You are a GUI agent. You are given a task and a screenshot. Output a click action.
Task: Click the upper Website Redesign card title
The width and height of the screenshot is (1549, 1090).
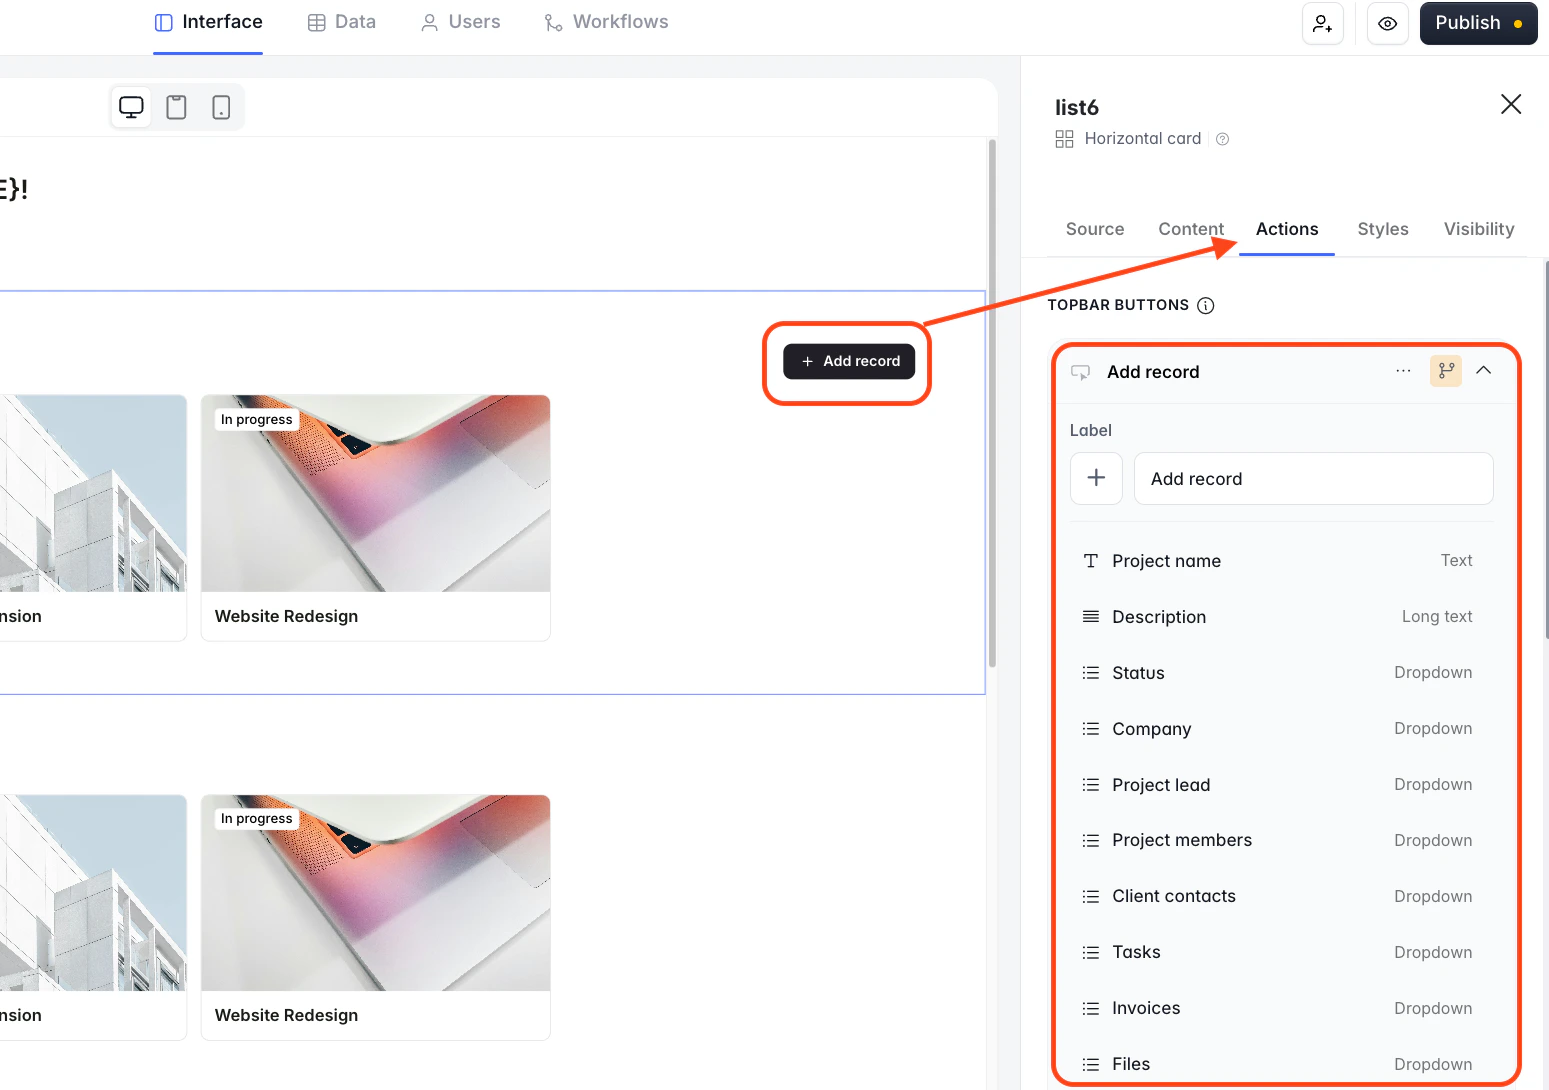[286, 616]
